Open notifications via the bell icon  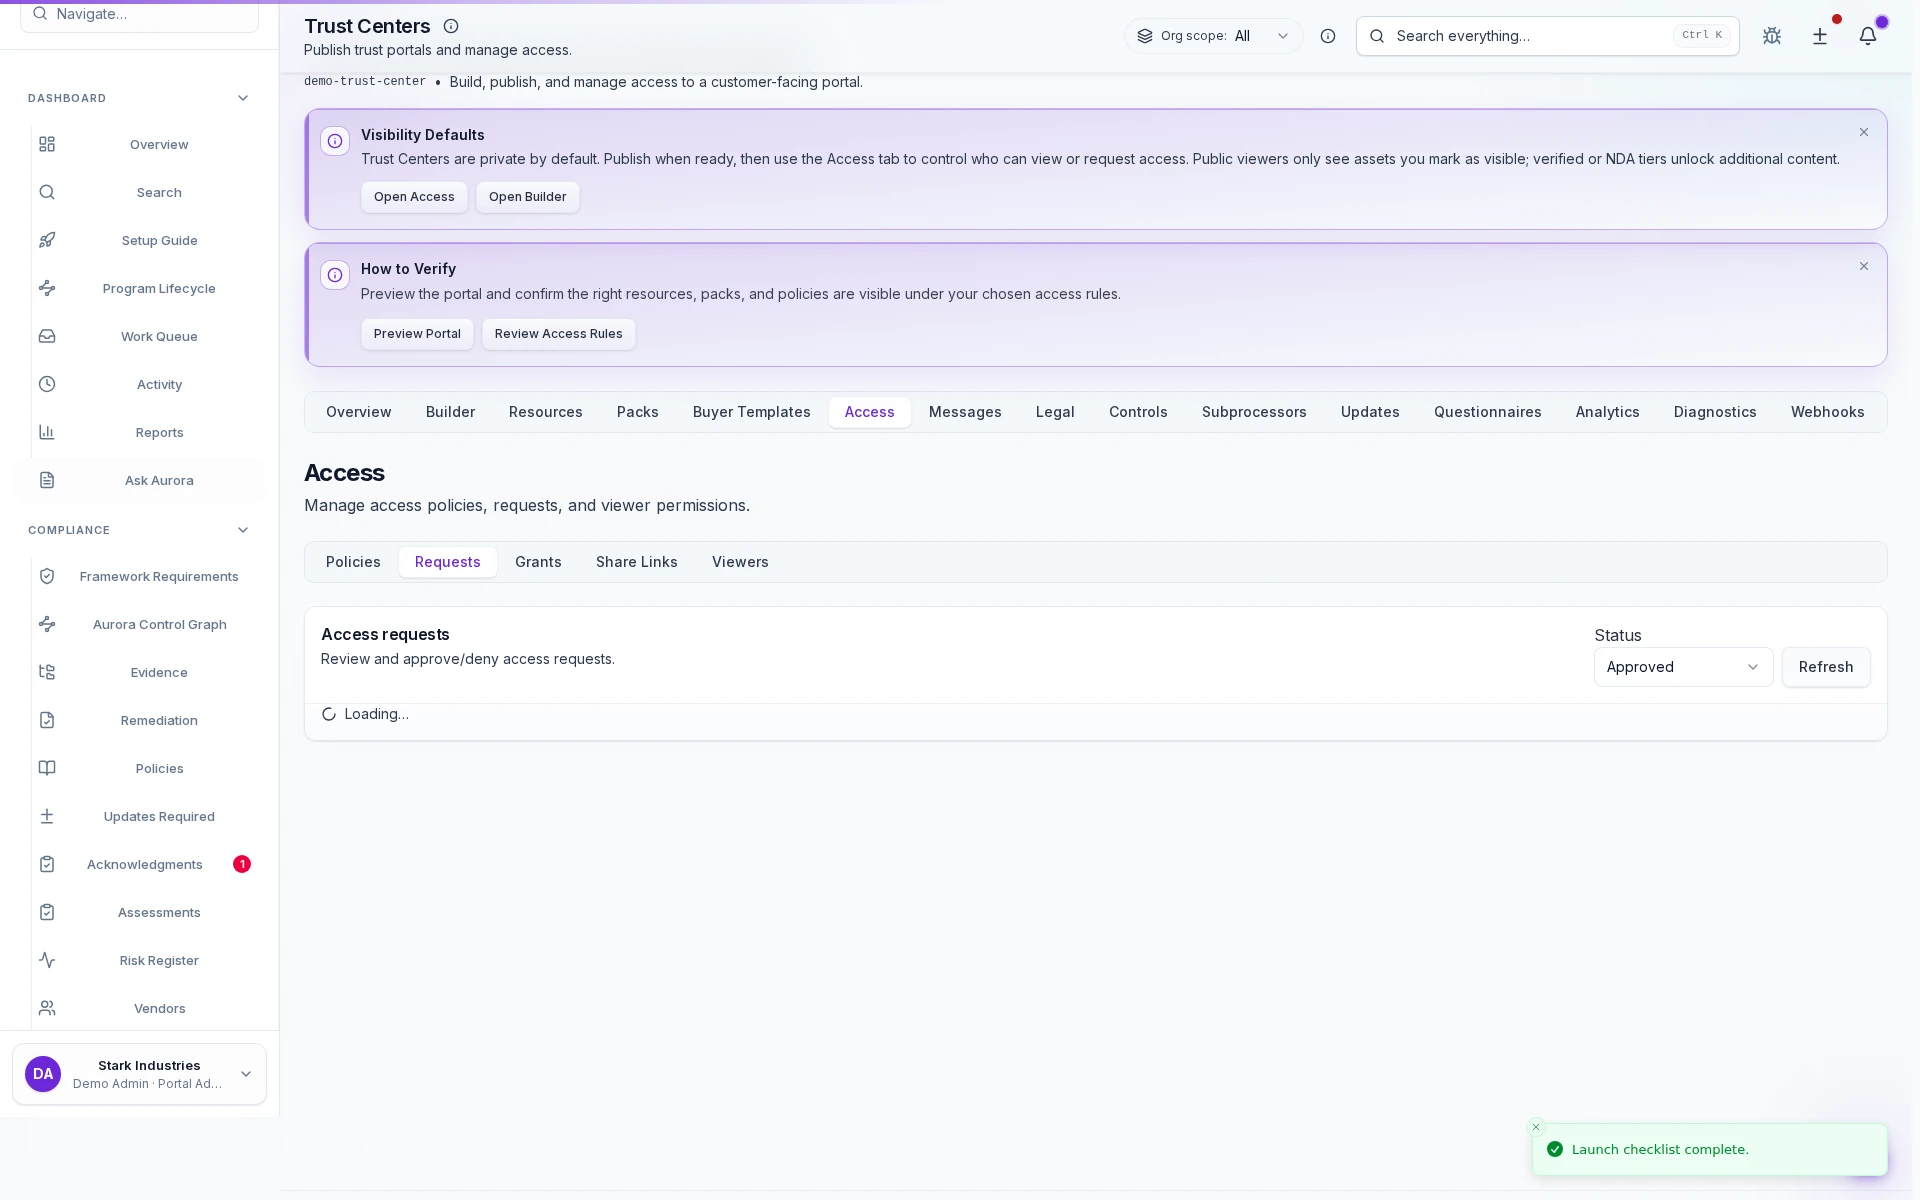1869,36
